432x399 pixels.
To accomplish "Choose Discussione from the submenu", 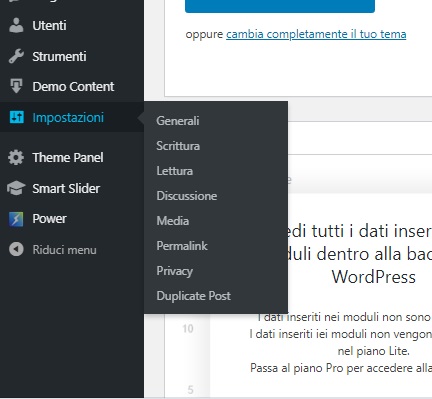I will (187, 196).
